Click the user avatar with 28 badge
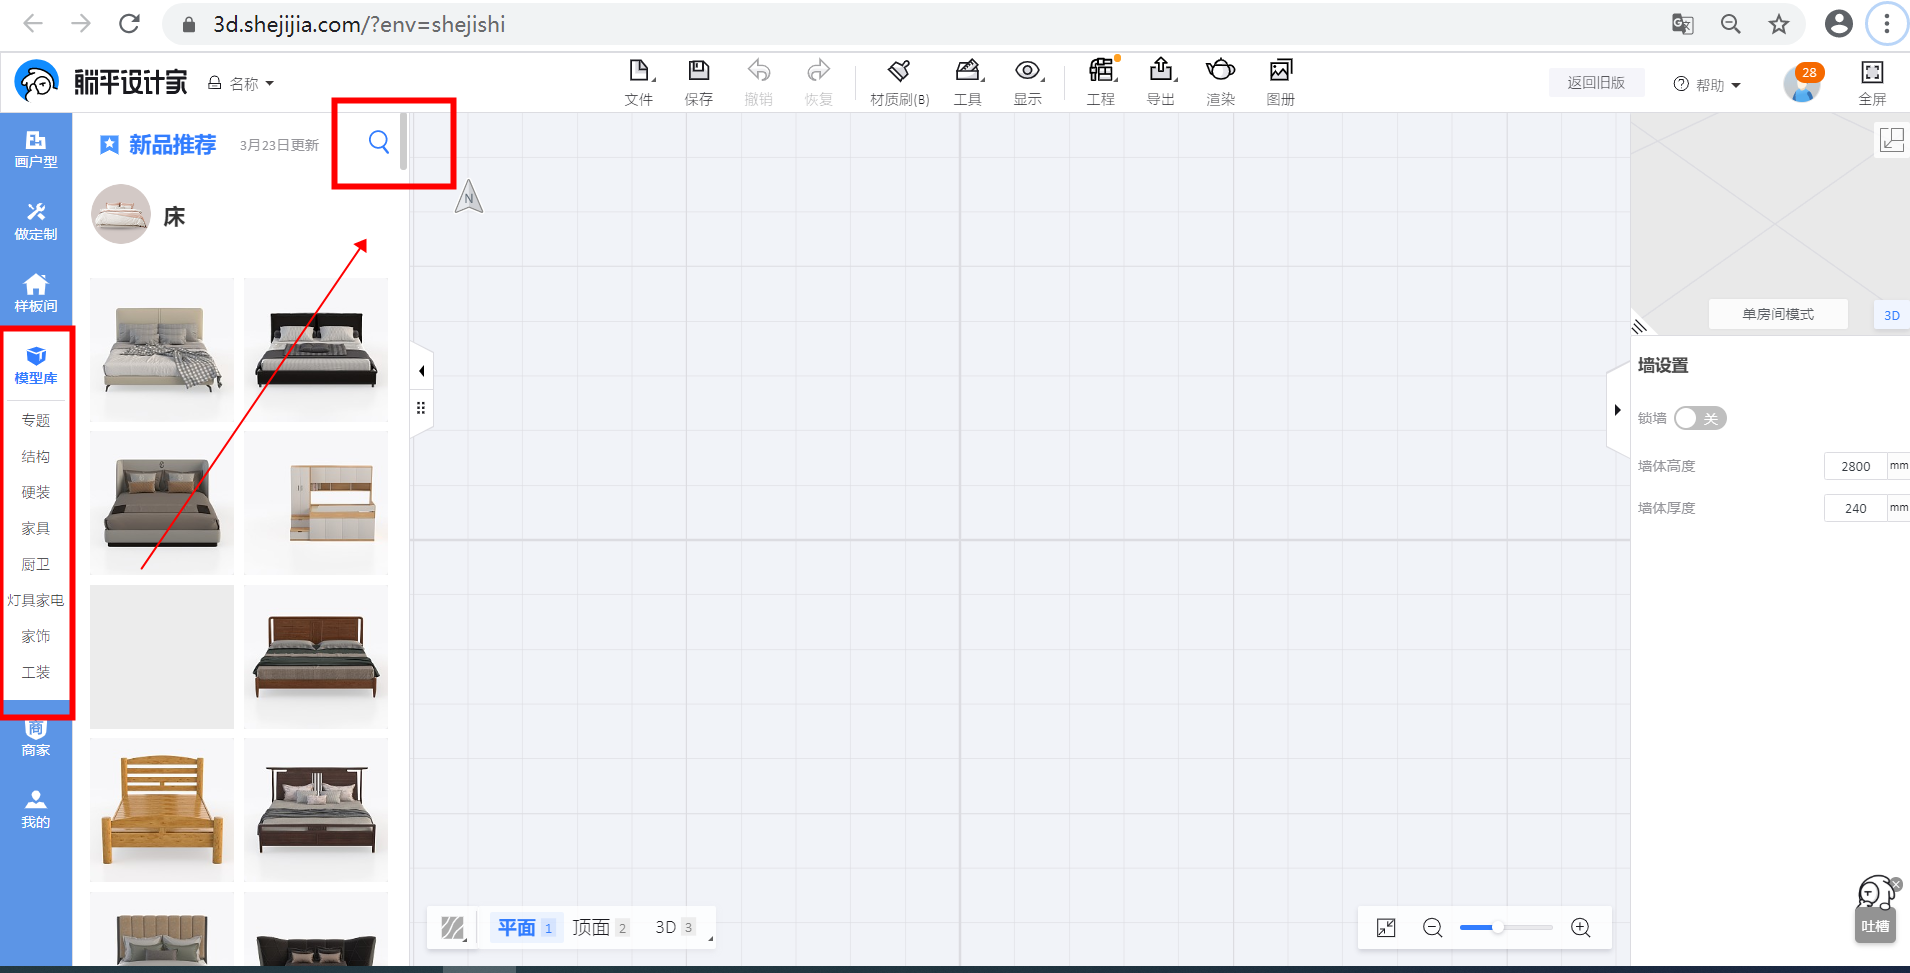Screen dimensions: 1910x973 [1803, 82]
